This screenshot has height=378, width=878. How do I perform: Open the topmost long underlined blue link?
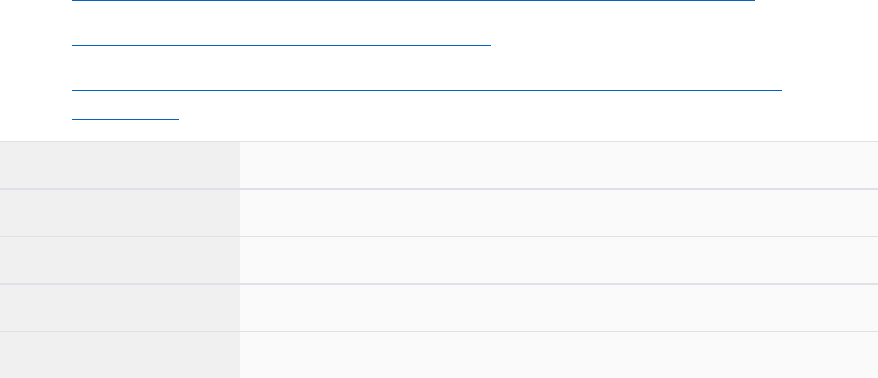click(413, 1)
